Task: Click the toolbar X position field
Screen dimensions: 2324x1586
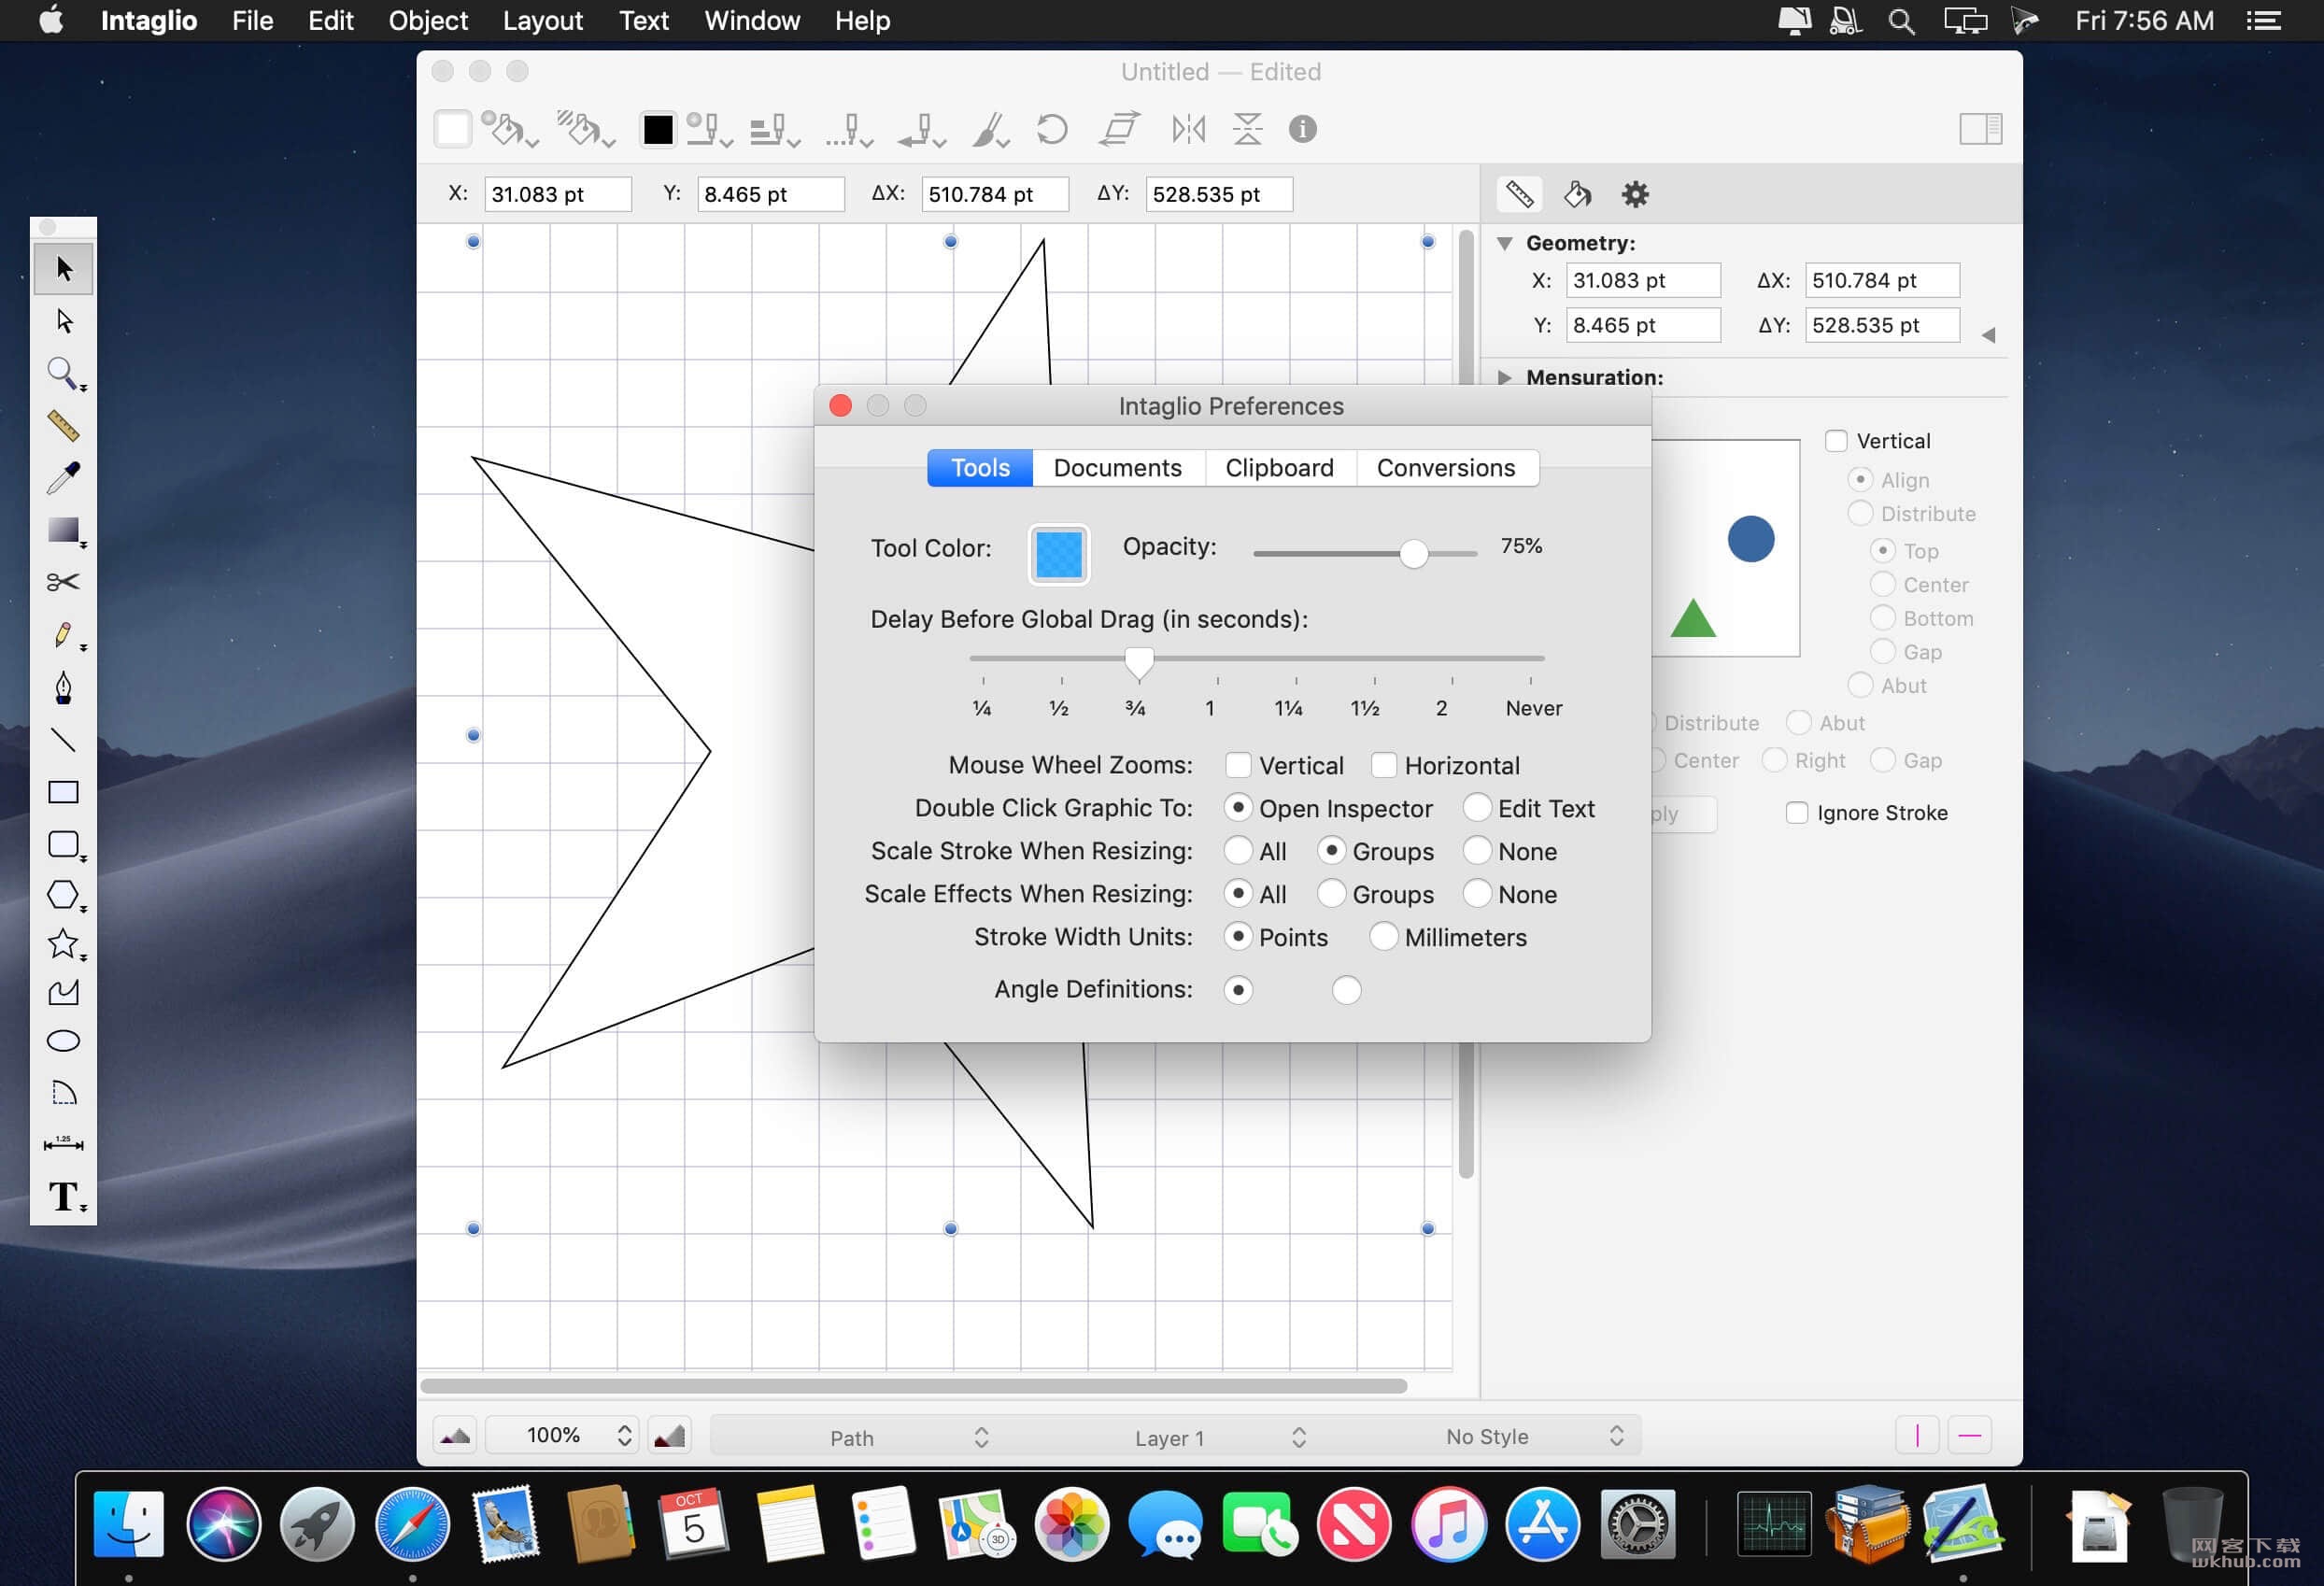Action: point(558,194)
